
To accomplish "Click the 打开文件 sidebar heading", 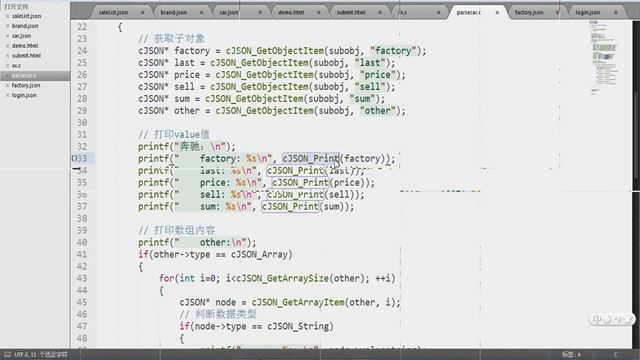I will (16, 7).
